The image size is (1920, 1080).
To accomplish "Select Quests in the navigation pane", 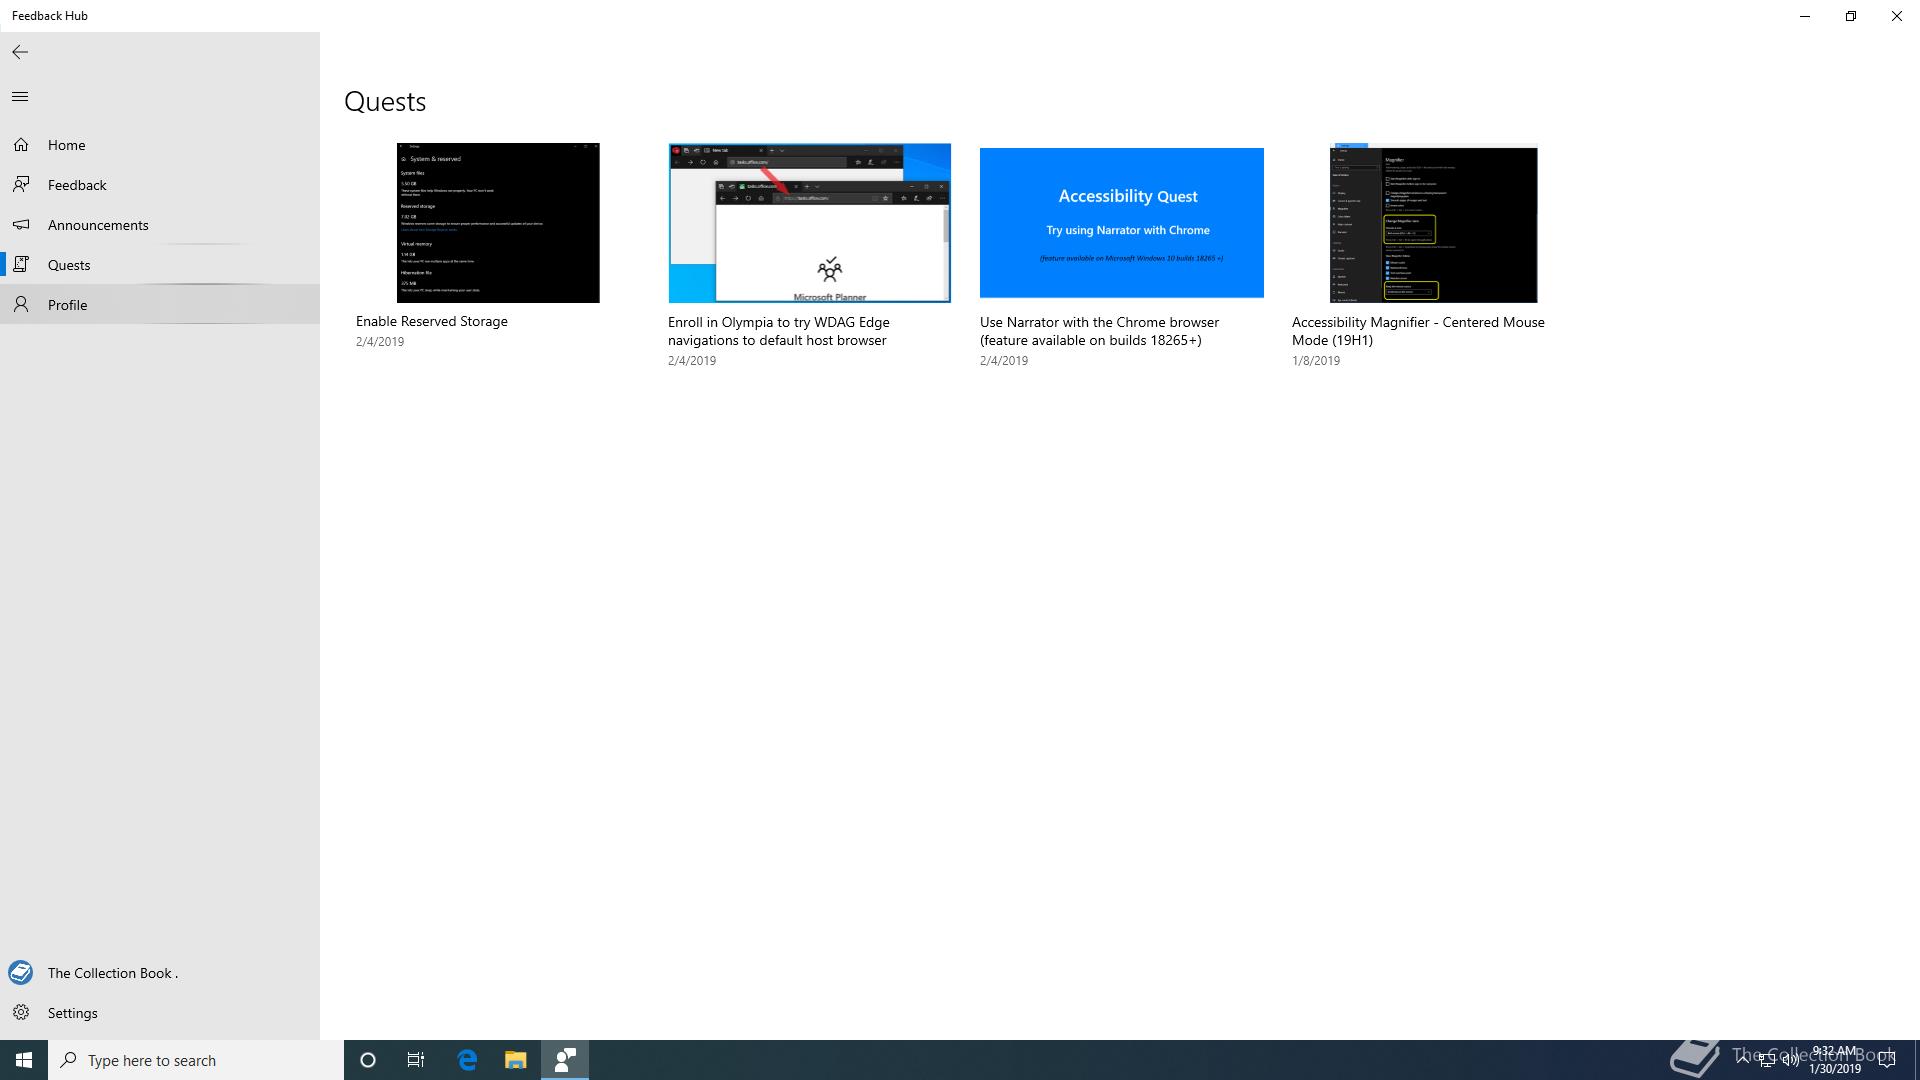I will 160,265.
